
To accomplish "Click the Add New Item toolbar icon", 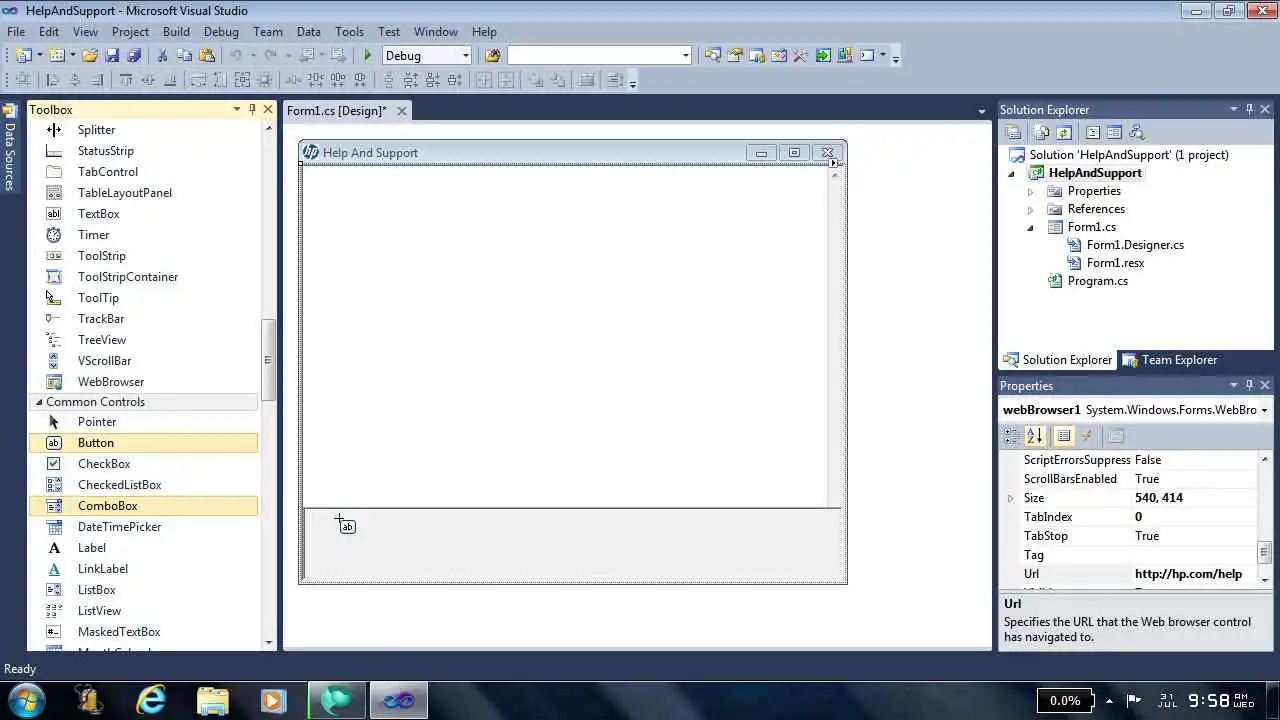I will point(57,55).
